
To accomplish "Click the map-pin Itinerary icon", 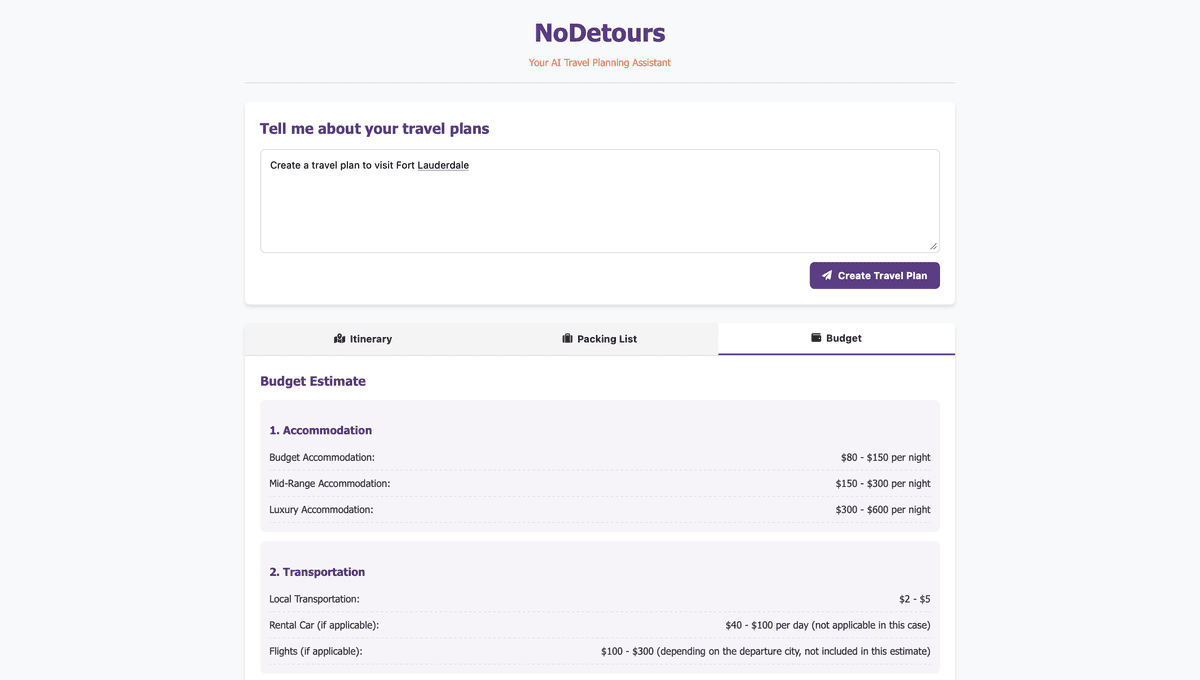I will tap(340, 338).
